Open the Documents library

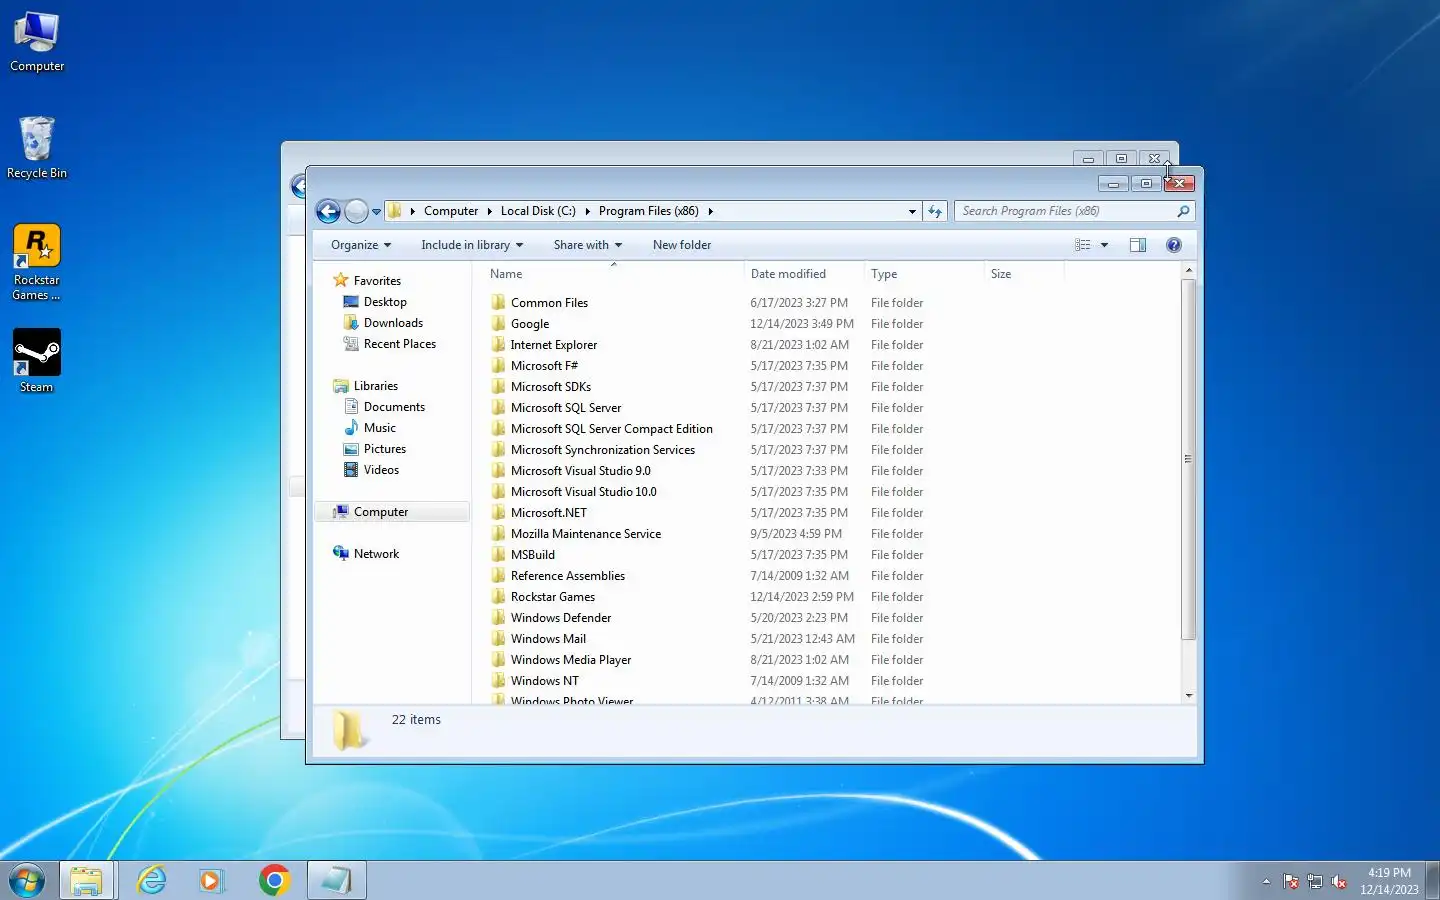394,407
